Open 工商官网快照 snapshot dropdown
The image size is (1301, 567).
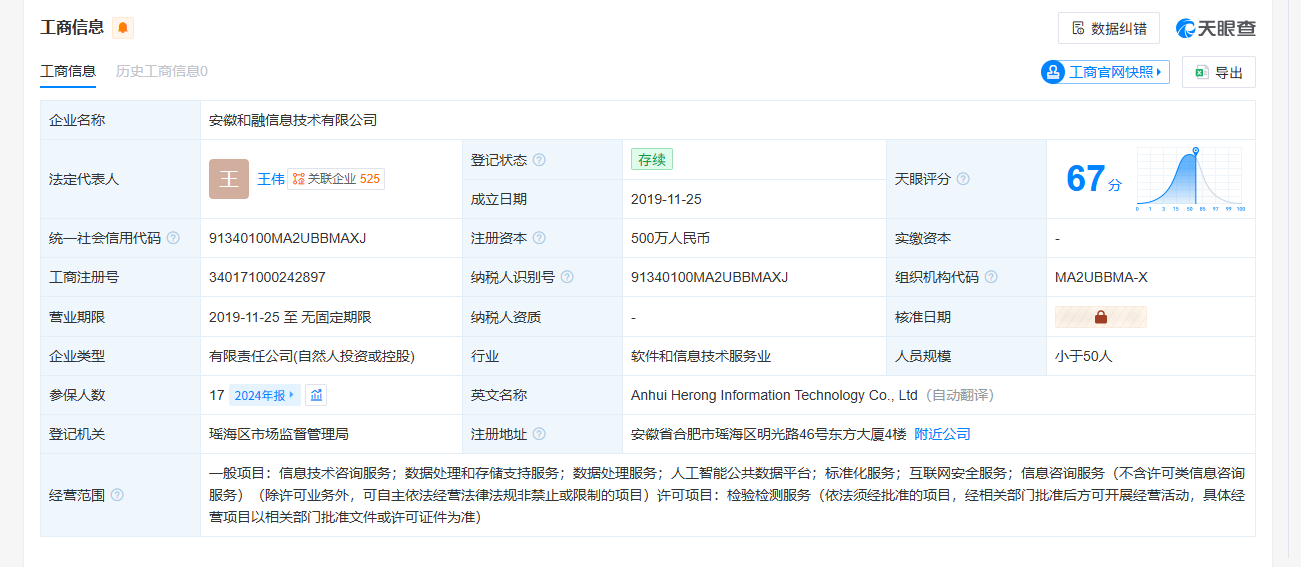(1105, 72)
